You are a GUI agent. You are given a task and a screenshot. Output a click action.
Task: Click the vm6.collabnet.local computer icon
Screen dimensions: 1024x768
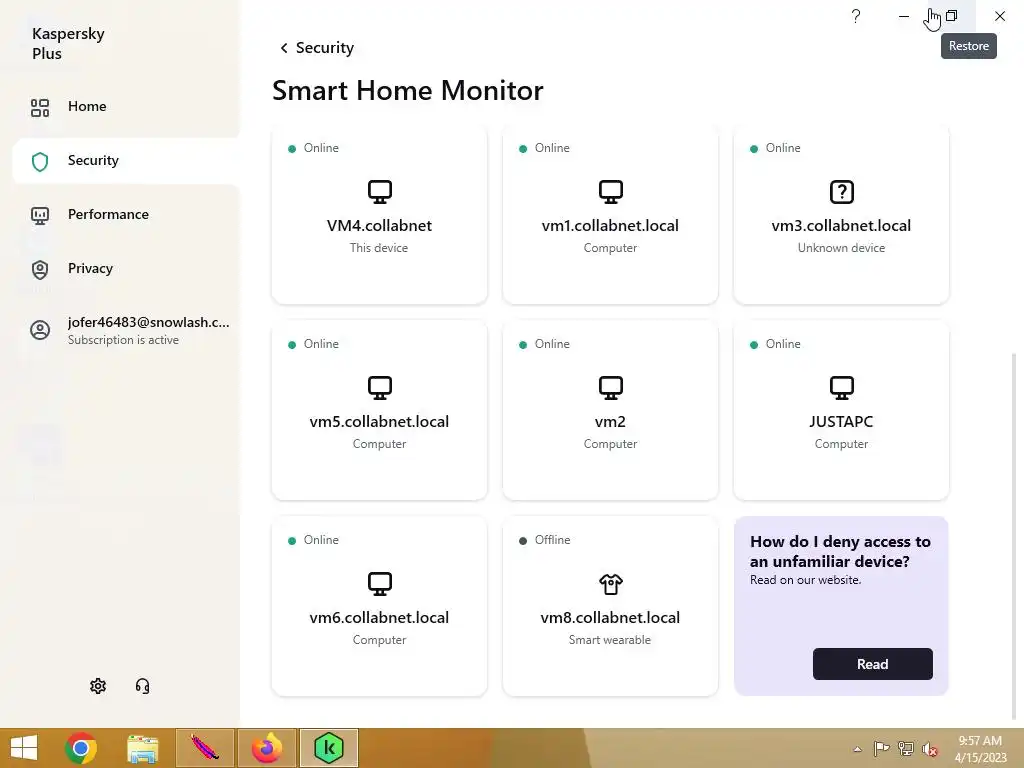click(379, 584)
